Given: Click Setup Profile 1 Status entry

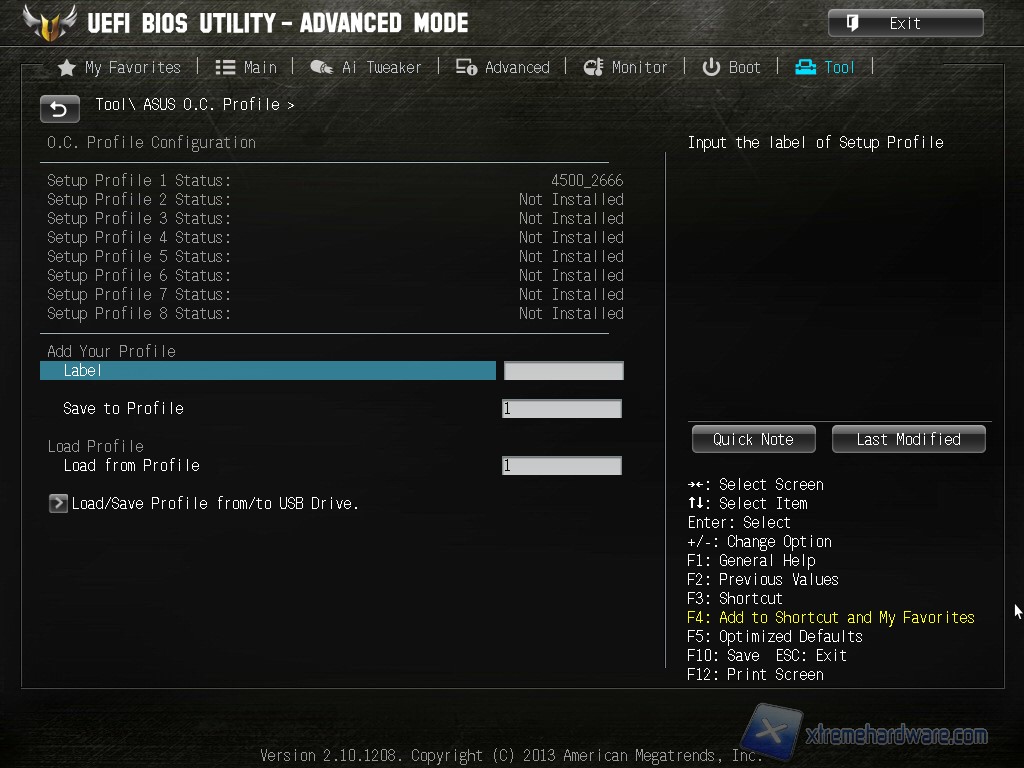Looking at the screenshot, I should 335,180.
